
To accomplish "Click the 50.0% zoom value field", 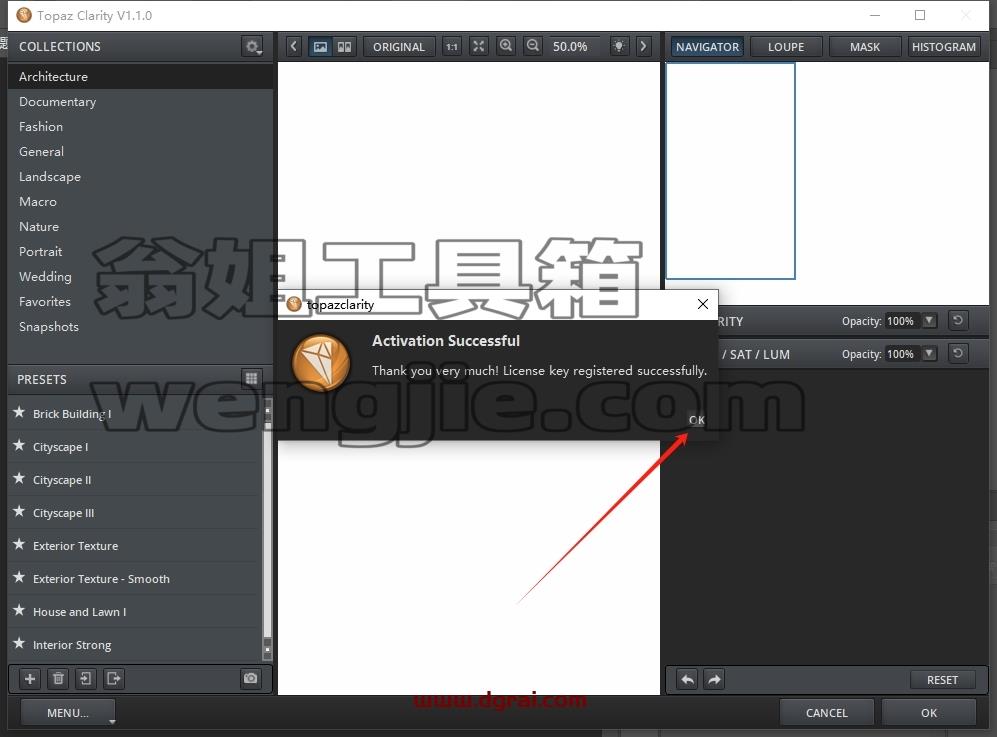I will coord(572,46).
